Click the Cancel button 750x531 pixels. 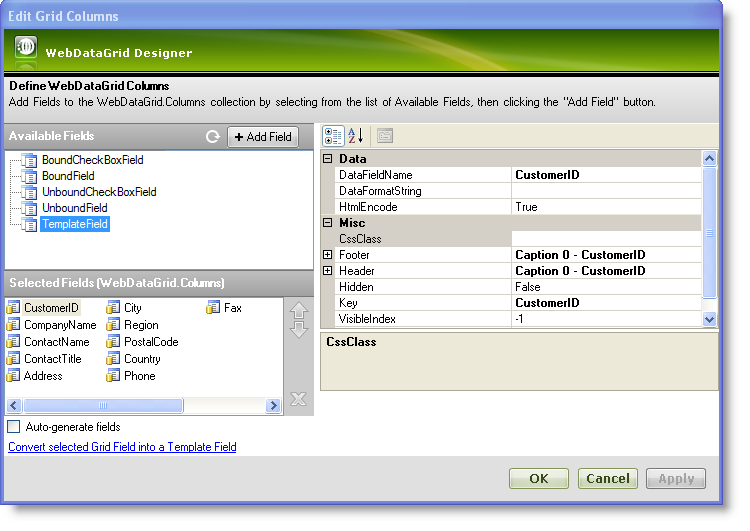607,478
